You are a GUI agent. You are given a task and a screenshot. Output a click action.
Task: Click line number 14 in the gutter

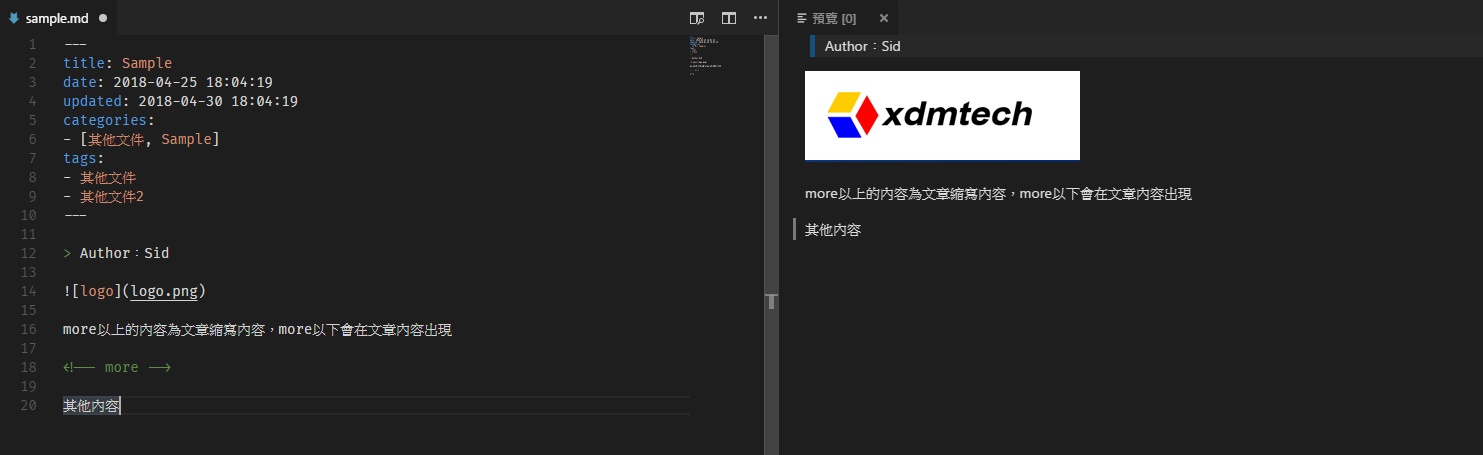(28, 291)
